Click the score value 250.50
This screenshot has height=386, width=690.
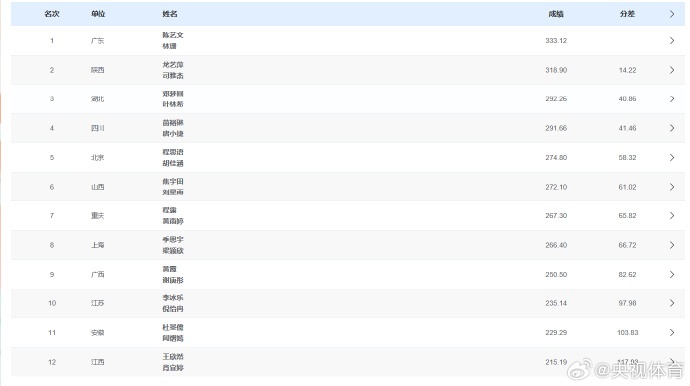point(556,275)
